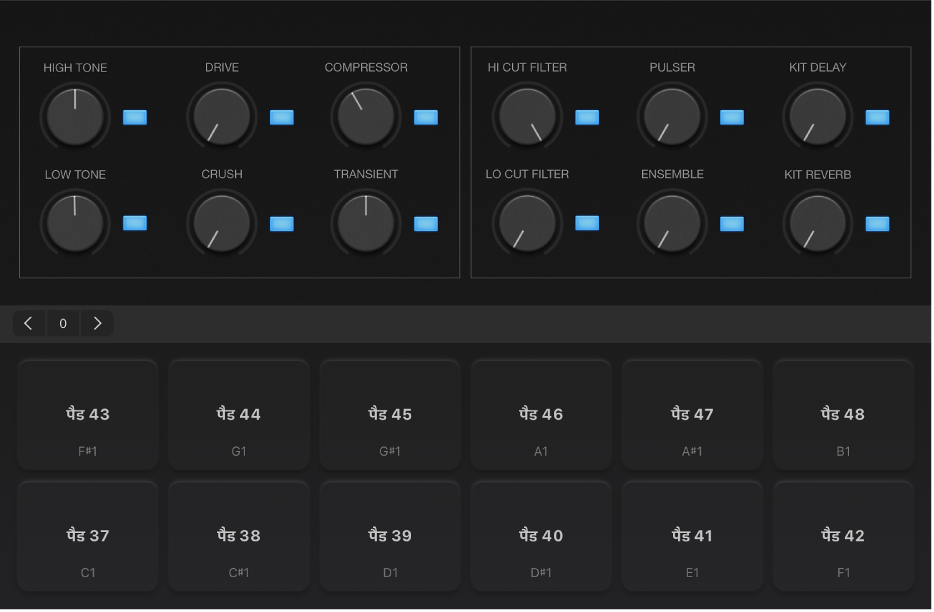Trigger पैड 45 (G#1)
934x612 pixels.
coord(390,415)
